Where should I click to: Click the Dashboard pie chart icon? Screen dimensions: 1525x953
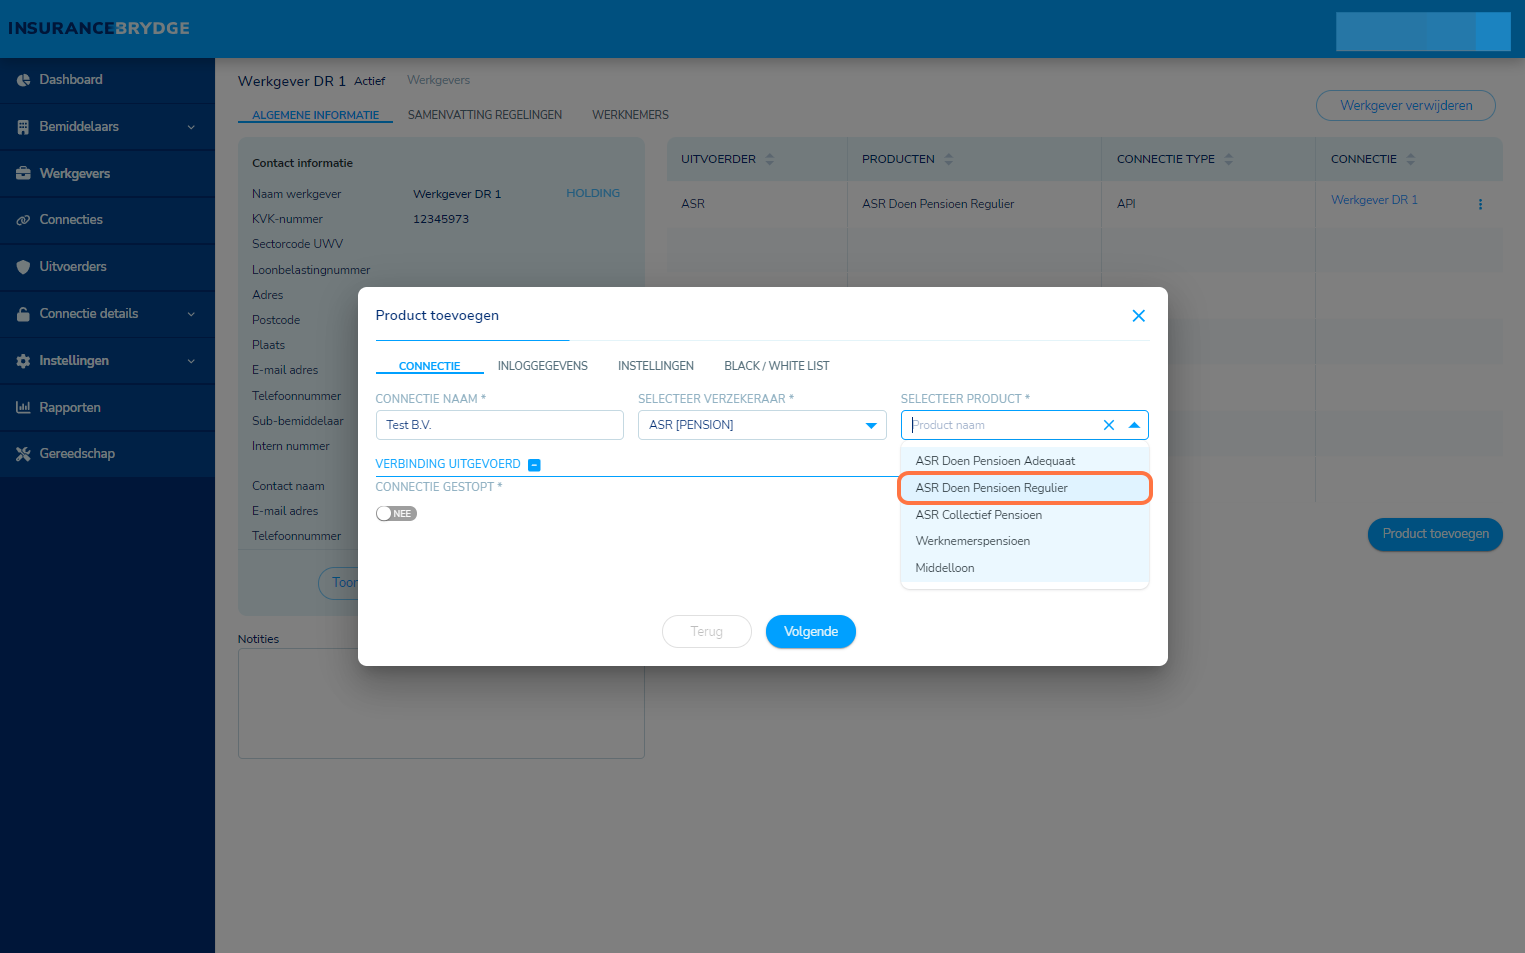[x=23, y=80]
